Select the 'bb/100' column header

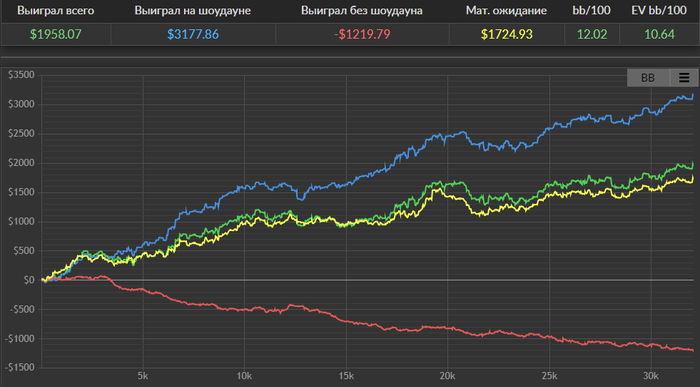tap(592, 11)
